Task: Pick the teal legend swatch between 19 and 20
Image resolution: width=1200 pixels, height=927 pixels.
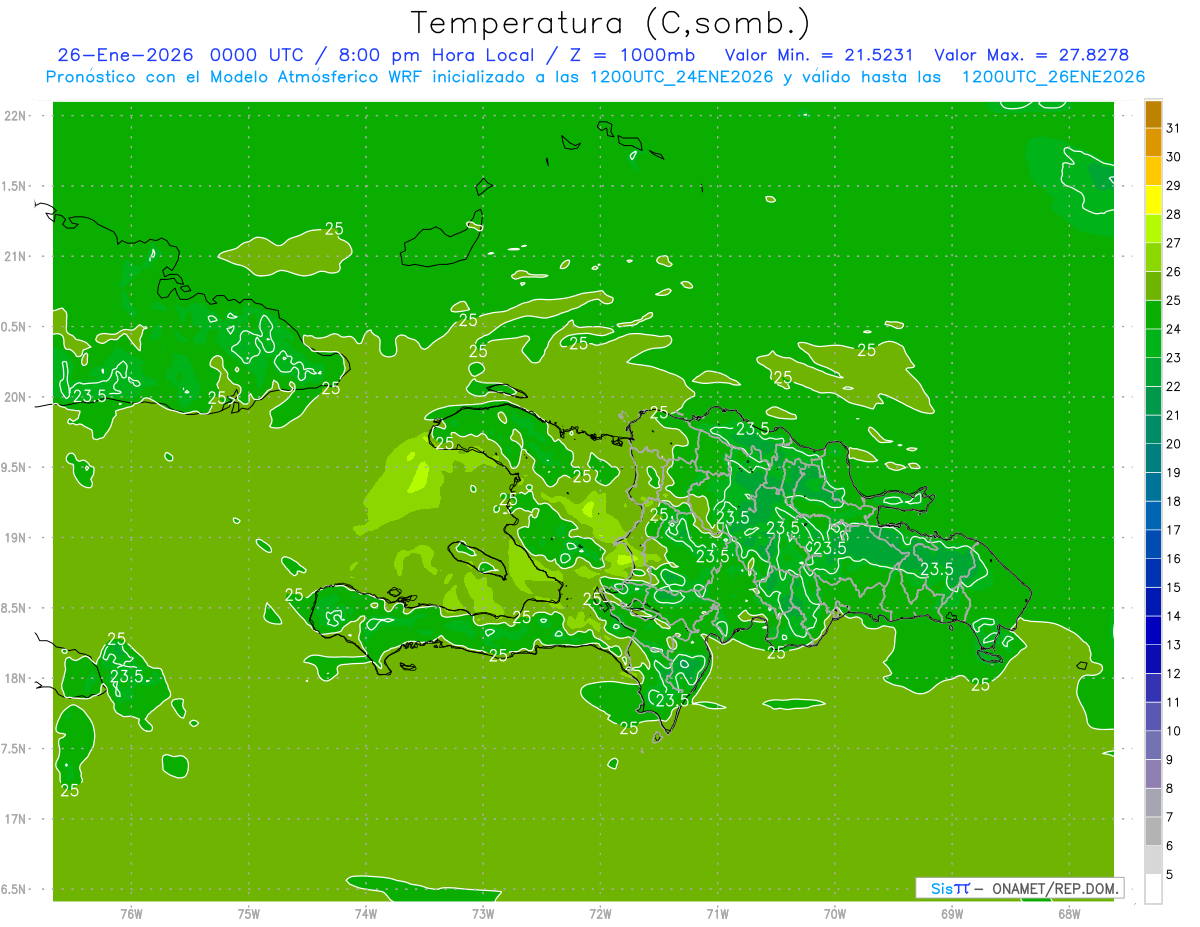Action: pyautogui.click(x=1153, y=458)
